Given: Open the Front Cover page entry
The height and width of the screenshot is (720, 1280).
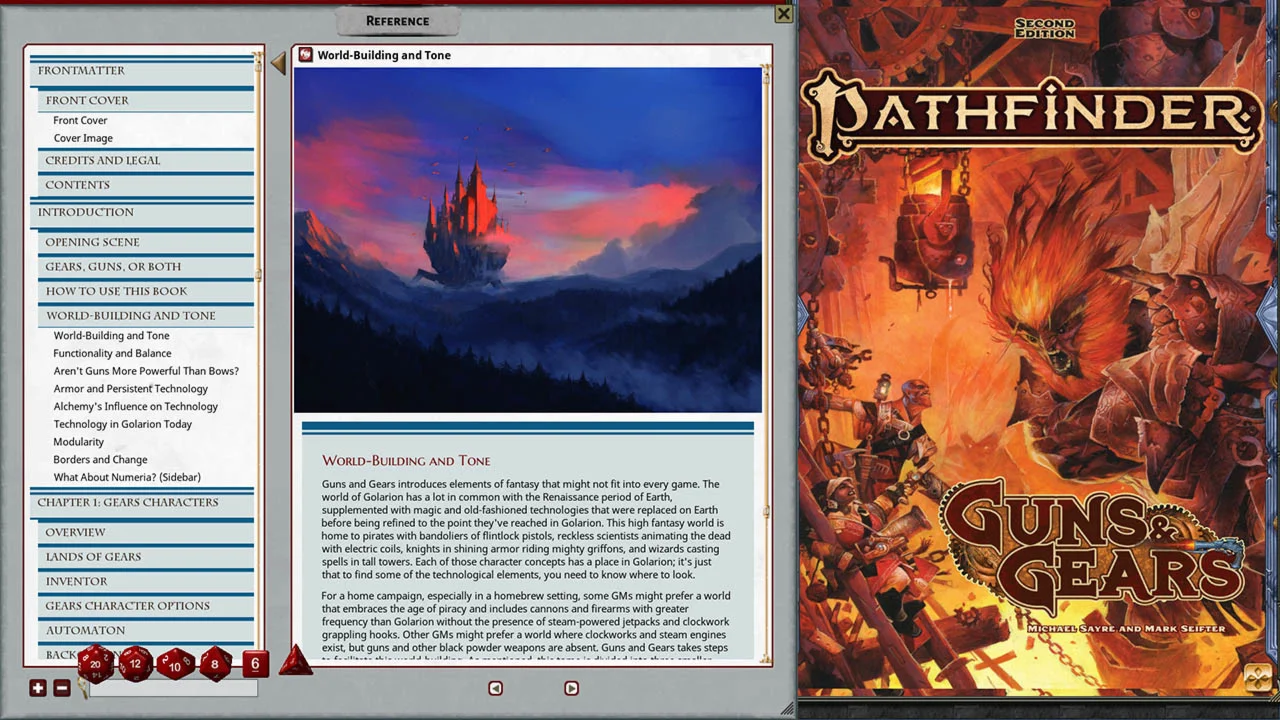Looking at the screenshot, I should pyautogui.click(x=80, y=120).
